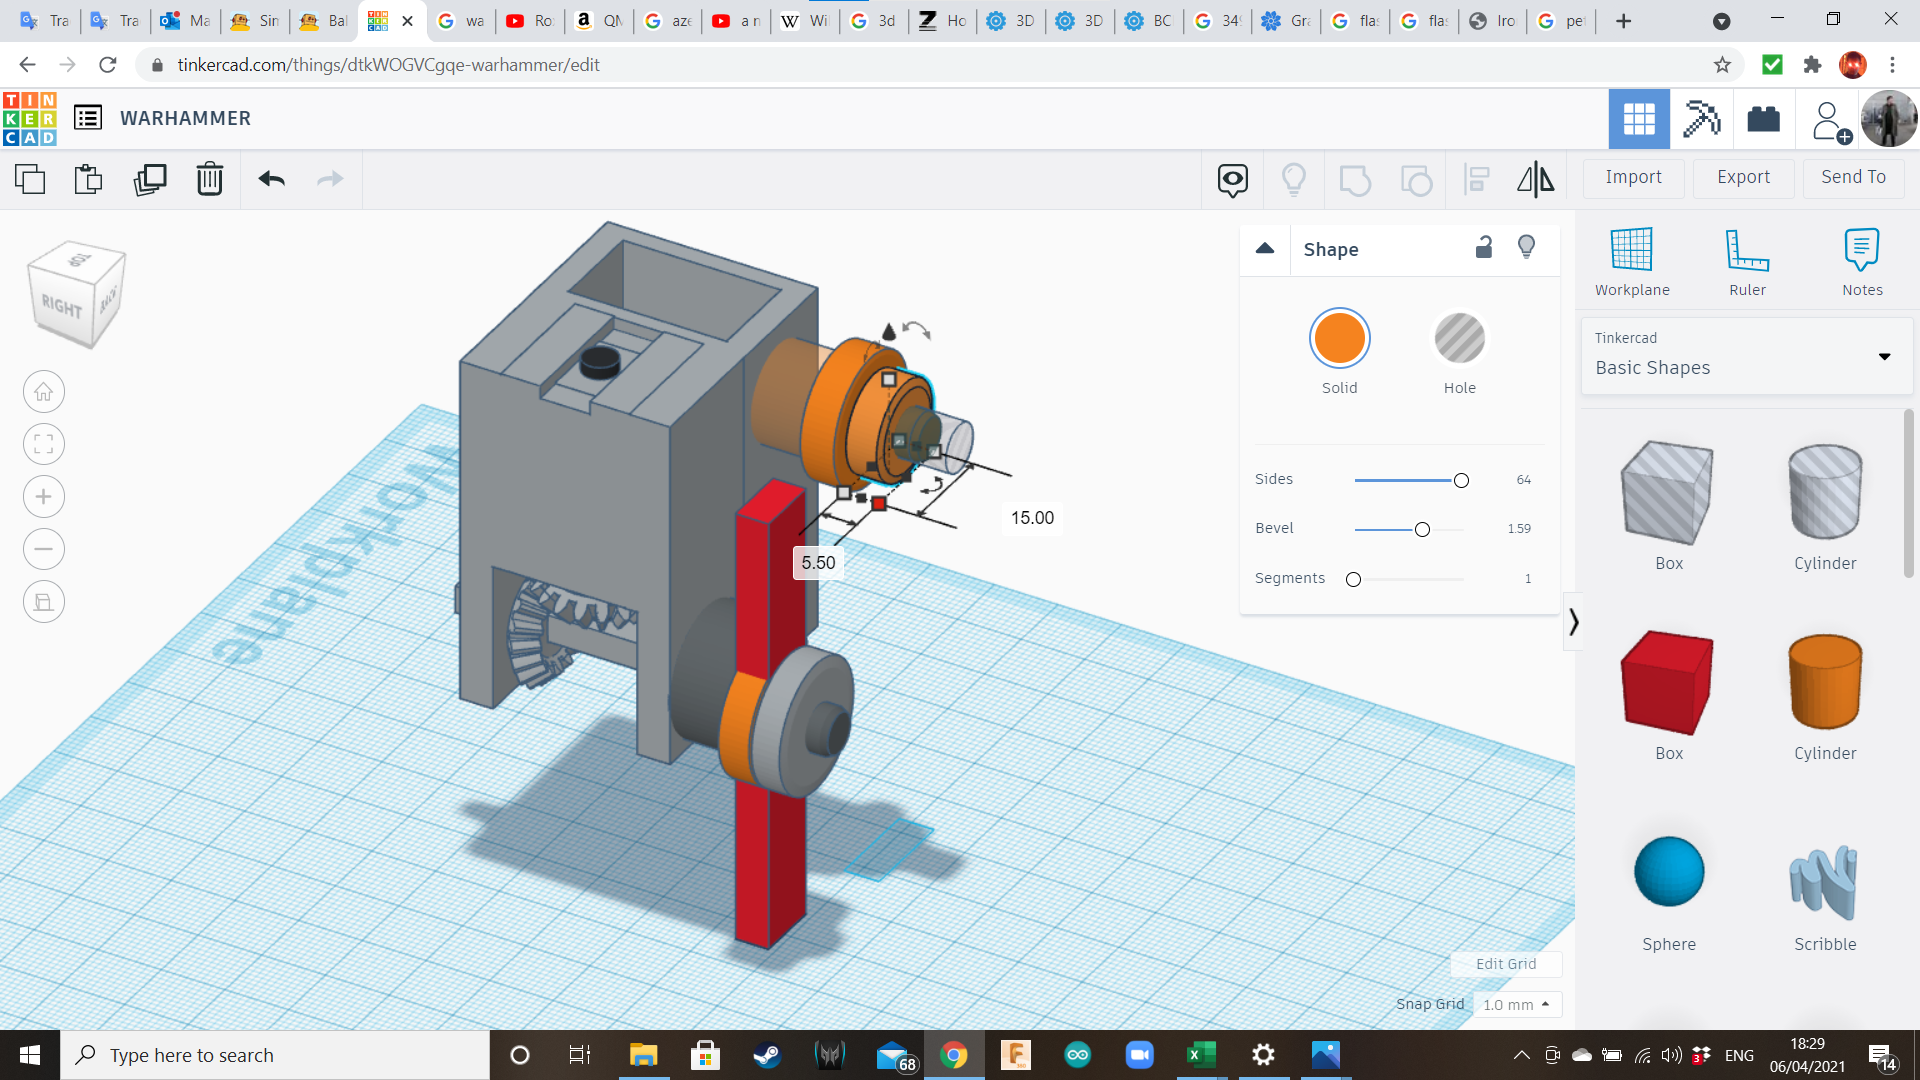
Task: Click the Home view icon
Action: pyautogui.click(x=44, y=392)
